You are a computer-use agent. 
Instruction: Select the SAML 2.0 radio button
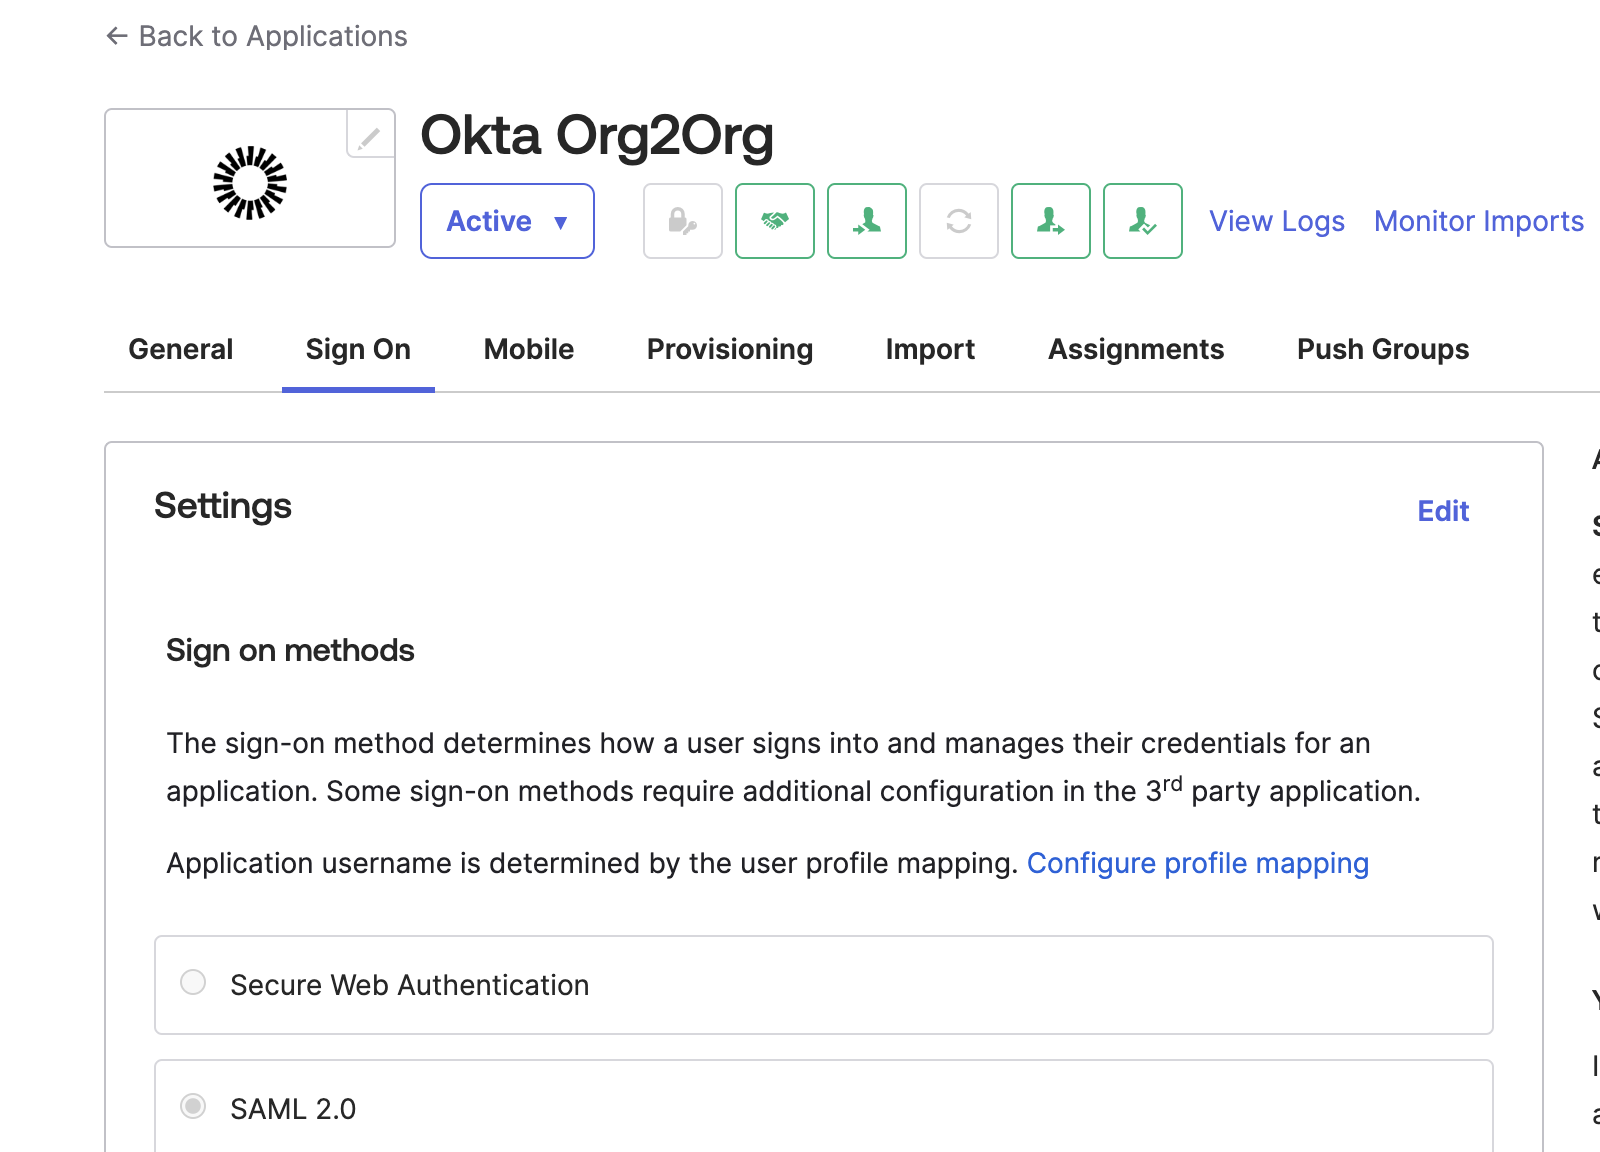193,1106
